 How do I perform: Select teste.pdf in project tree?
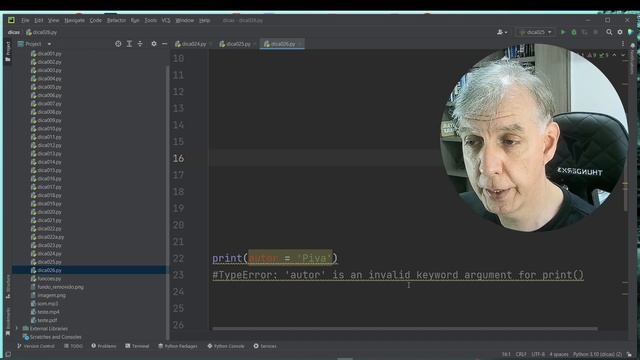tap(44, 320)
